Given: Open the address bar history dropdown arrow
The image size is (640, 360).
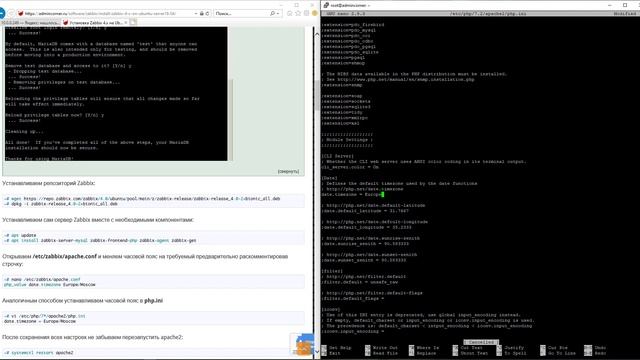Looking at the screenshot, I should click(196, 13).
